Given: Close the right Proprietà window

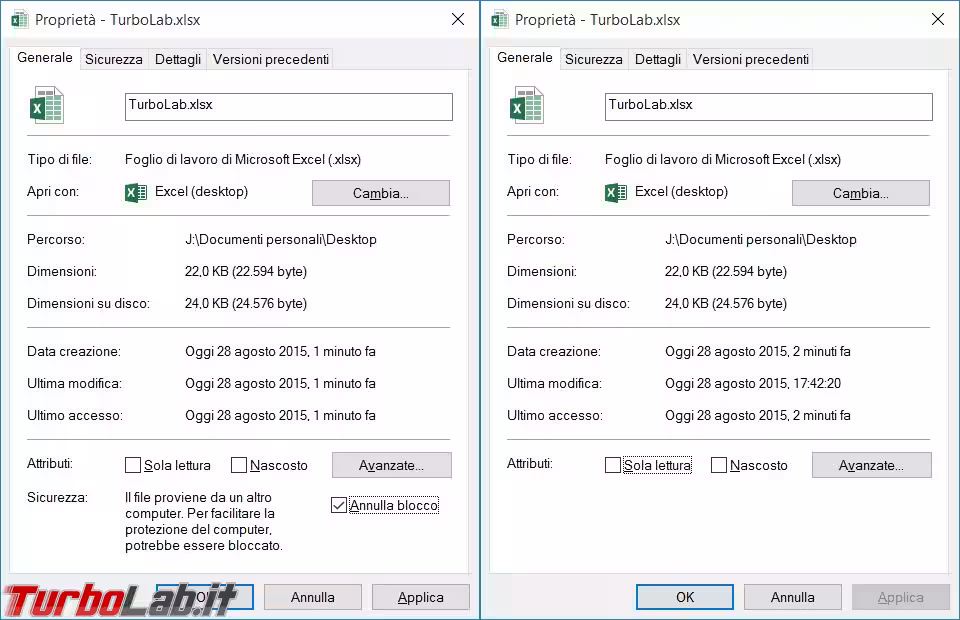Looking at the screenshot, I should (937, 19).
